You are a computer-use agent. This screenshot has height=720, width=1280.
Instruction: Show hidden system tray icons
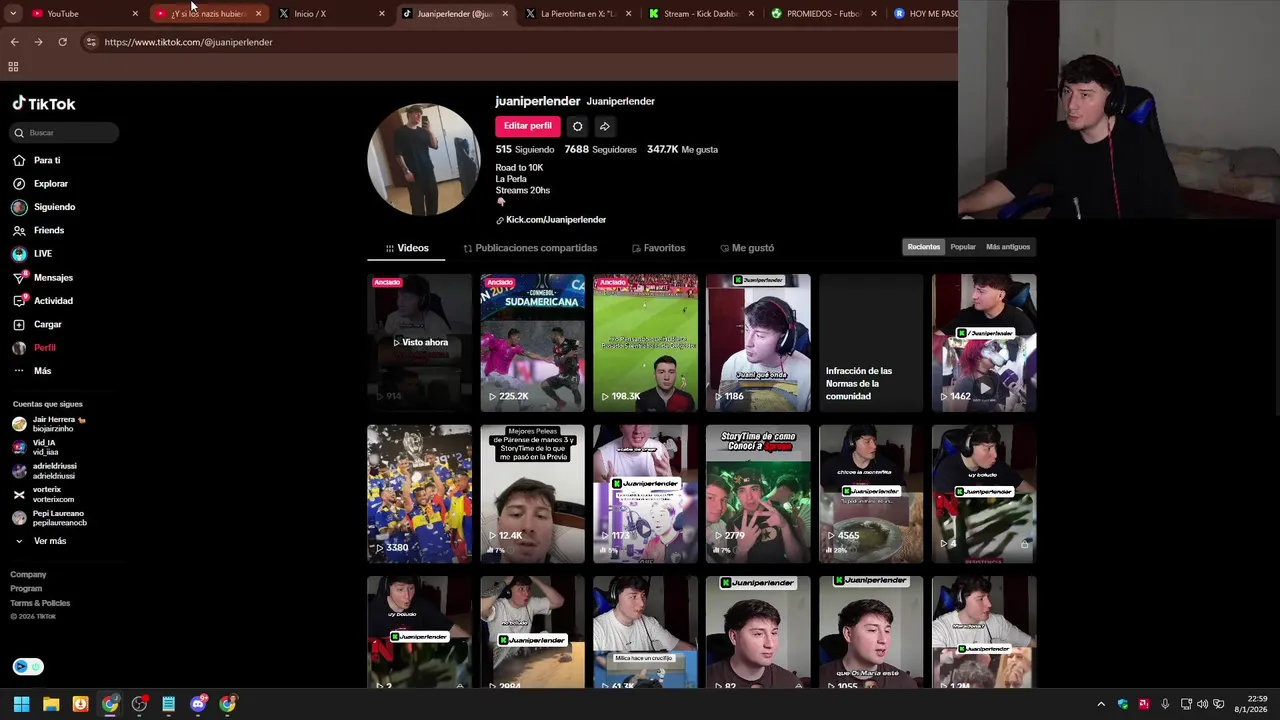coord(1101,704)
